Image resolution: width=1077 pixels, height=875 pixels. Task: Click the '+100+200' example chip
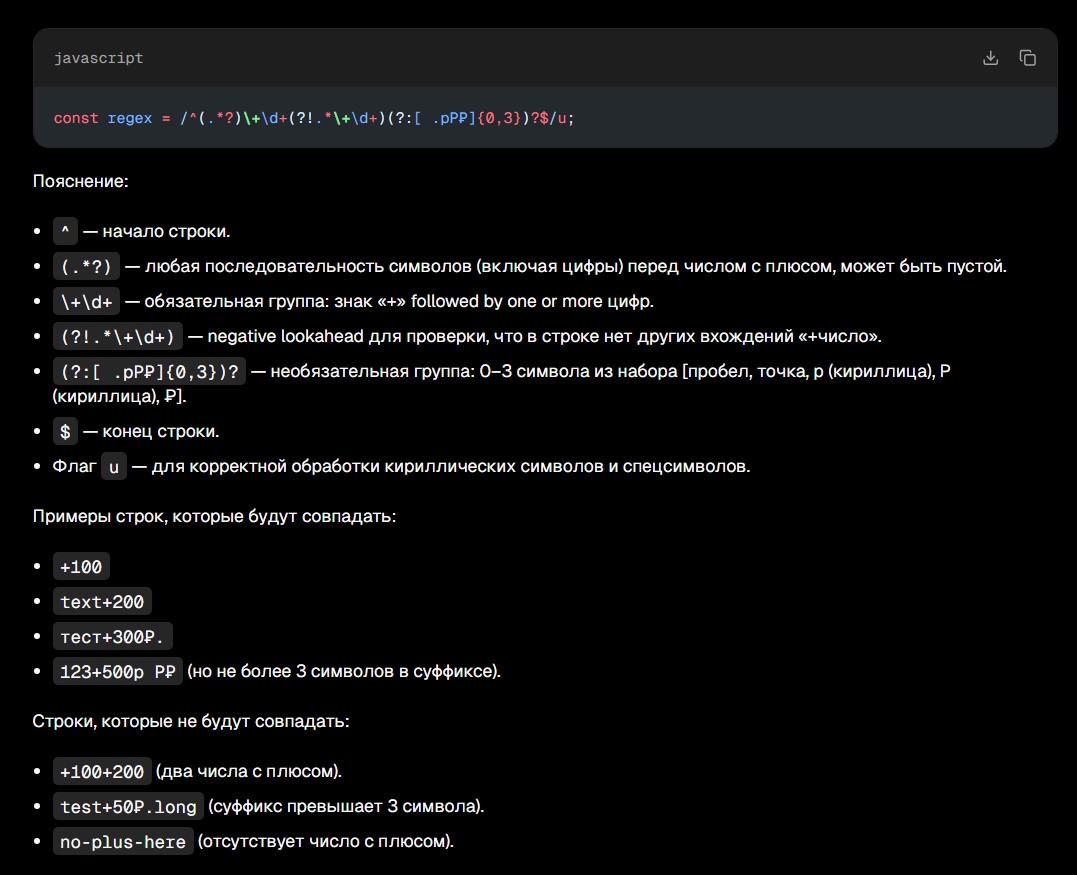[x=102, y=772]
